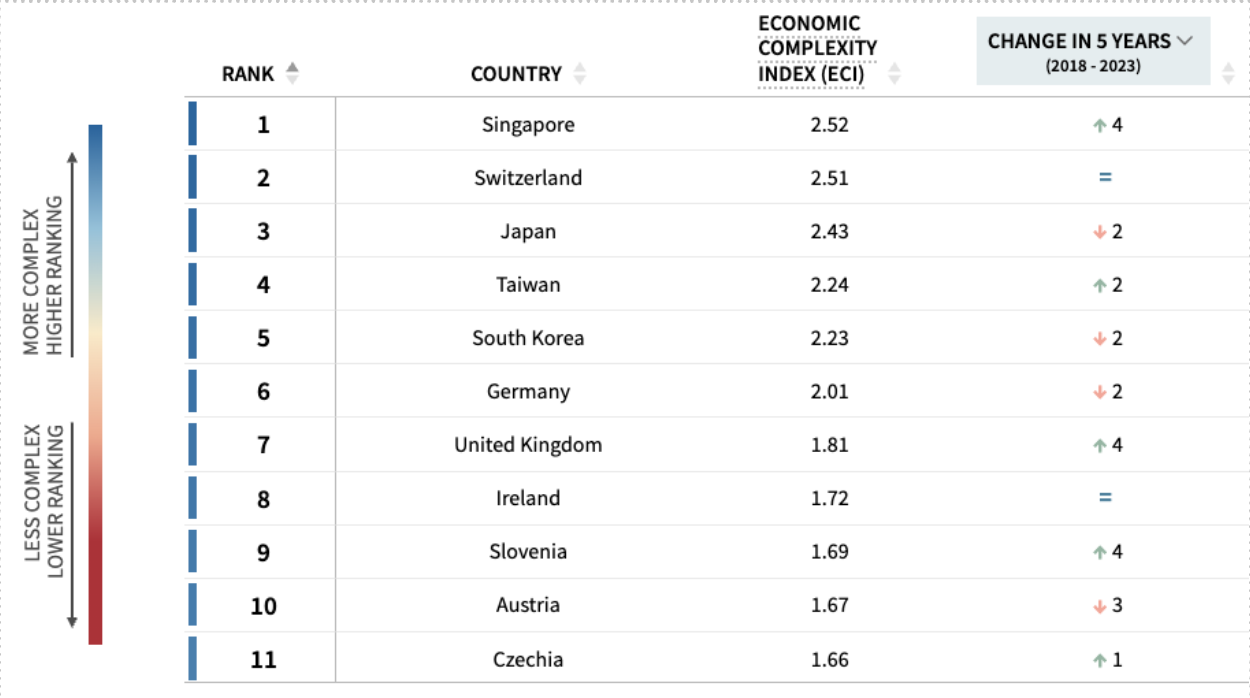Image resolution: width=1250 pixels, height=698 pixels.
Task: Click the RANK column sort arrows icon
Action: coord(292,73)
